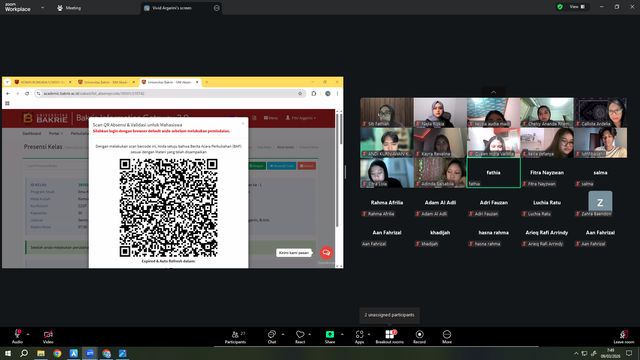Click red chat bubble in shared screen

point(326,253)
